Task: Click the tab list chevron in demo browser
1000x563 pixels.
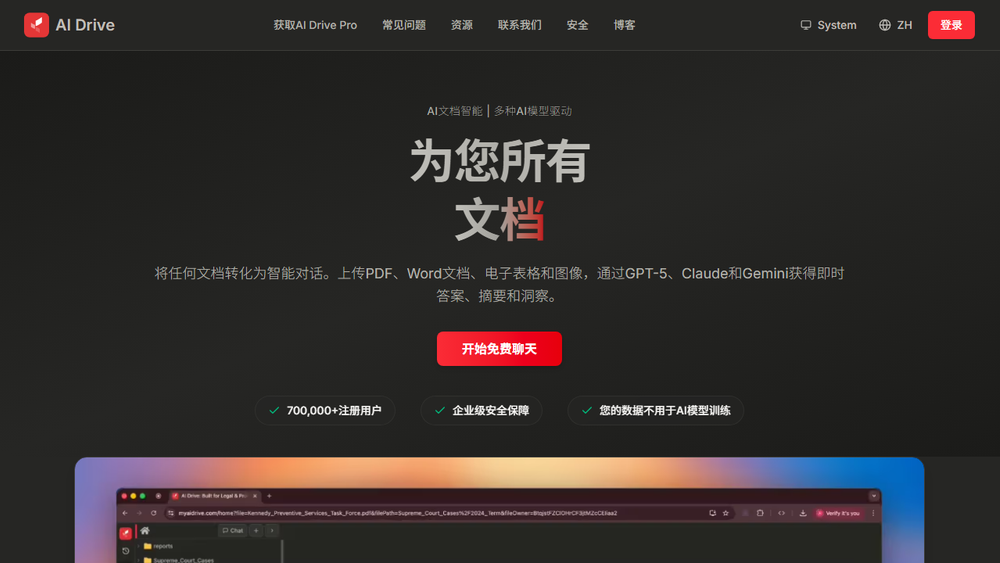Action: pos(874,496)
